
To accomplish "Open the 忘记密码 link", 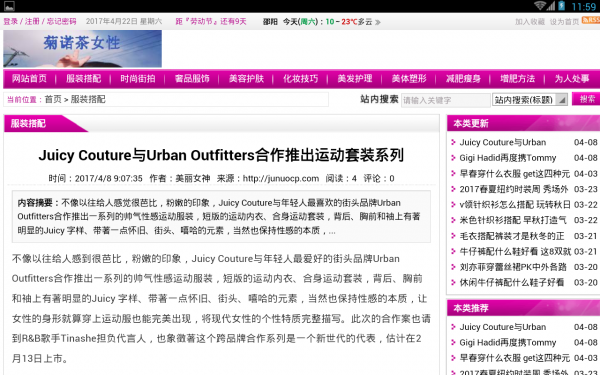I will pos(61,22).
